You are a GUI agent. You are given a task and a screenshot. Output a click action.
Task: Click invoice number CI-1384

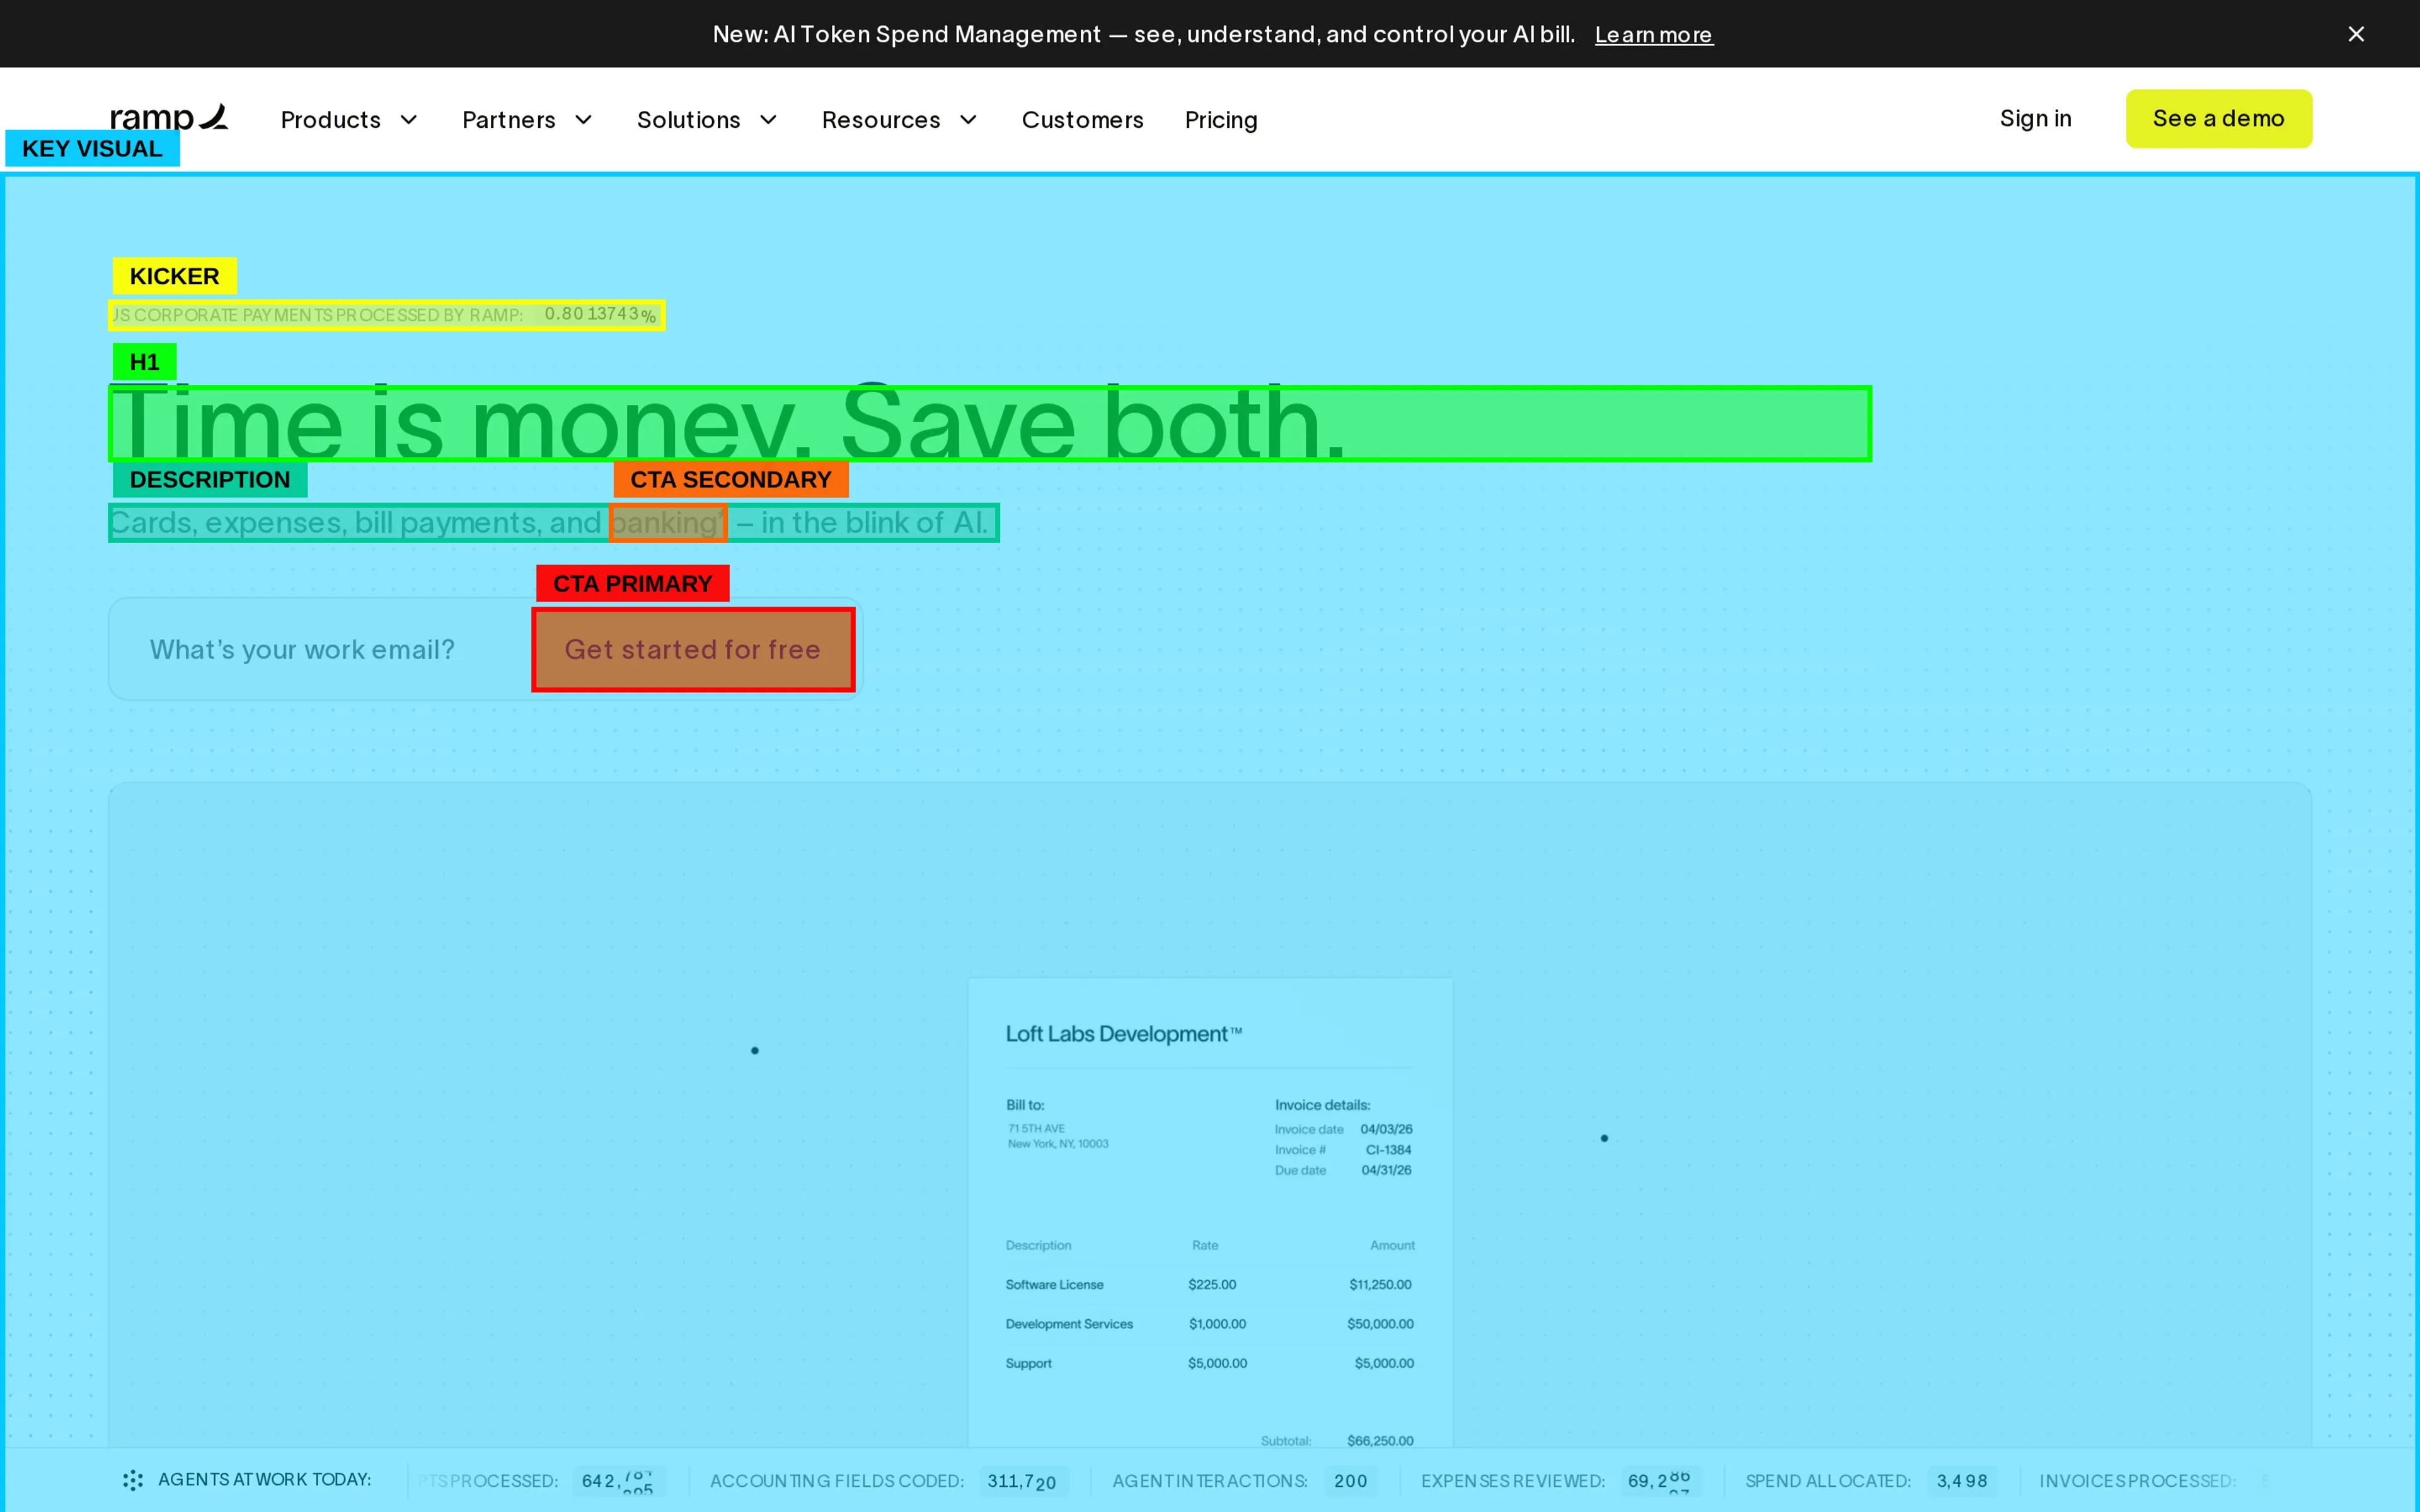[x=1388, y=1150]
